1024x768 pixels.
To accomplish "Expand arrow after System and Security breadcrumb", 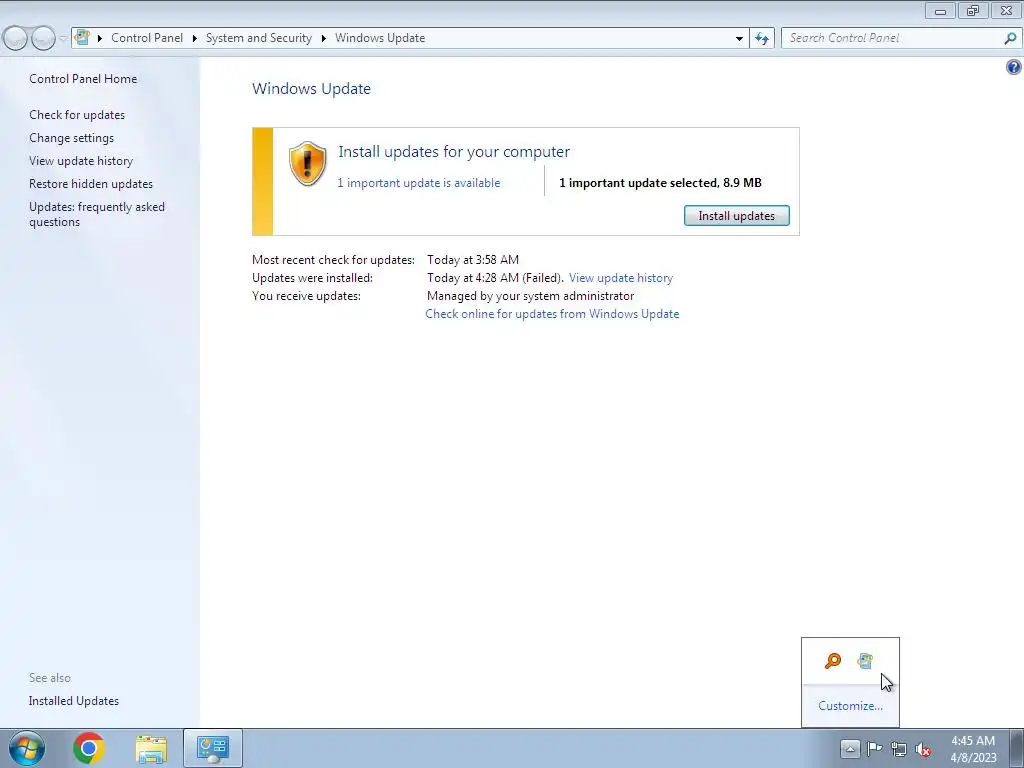I will click(323, 38).
